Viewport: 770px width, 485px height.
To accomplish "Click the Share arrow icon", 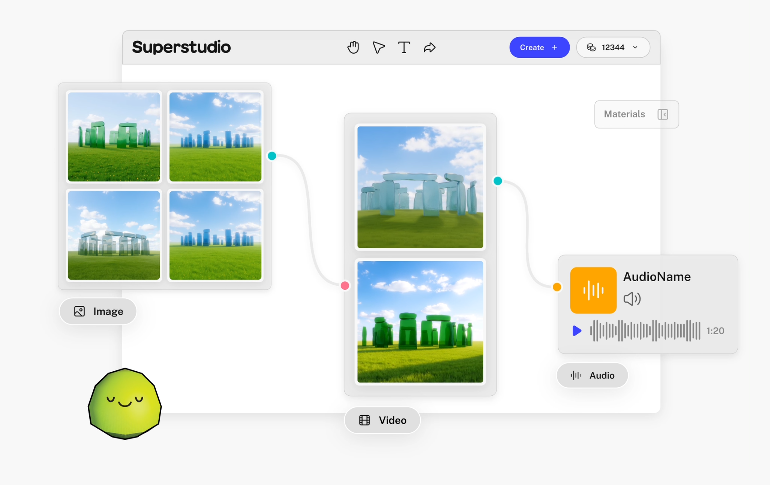I will click(x=430, y=47).
